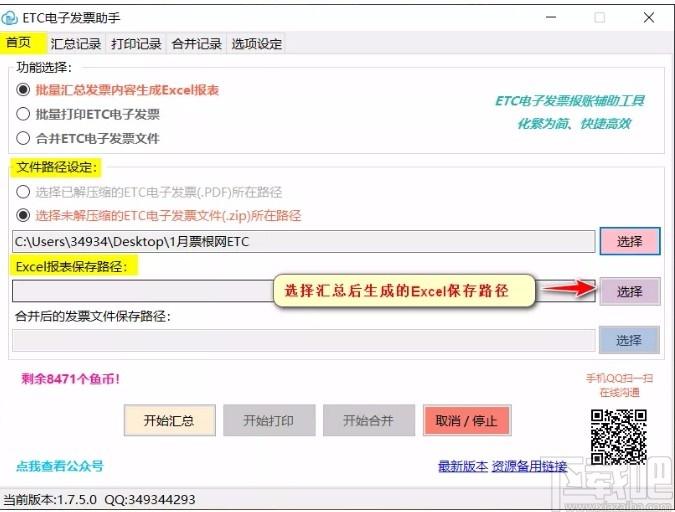Select 批量汇总发票内容生成Excel报表 radio button
675x512 pixels.
click(23, 90)
